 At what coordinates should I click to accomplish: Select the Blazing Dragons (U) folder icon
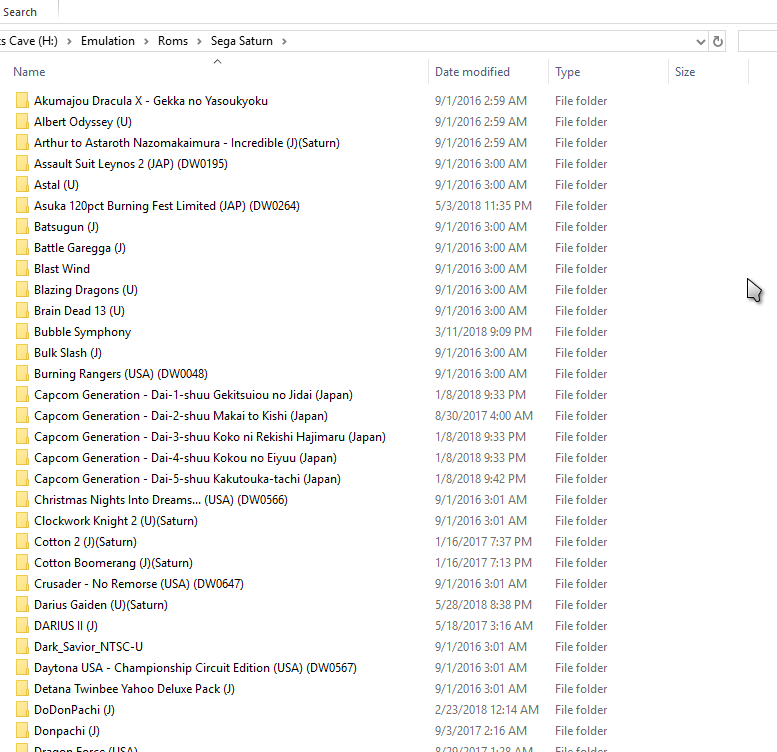pyautogui.click(x=22, y=290)
